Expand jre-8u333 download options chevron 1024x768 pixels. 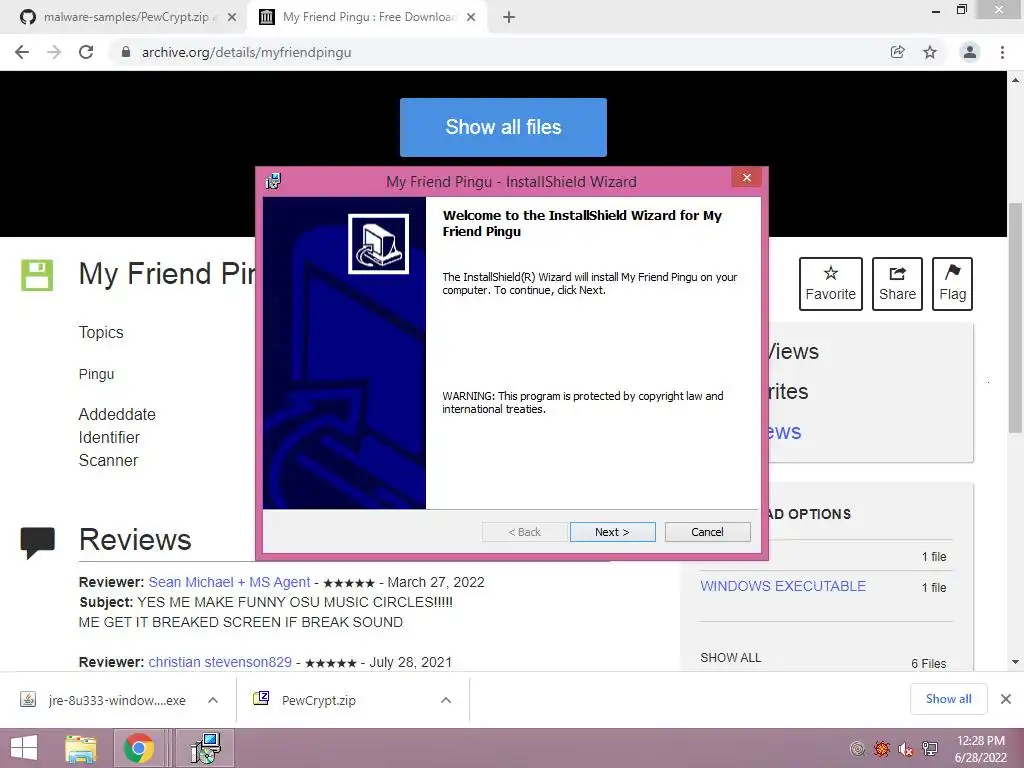213,700
